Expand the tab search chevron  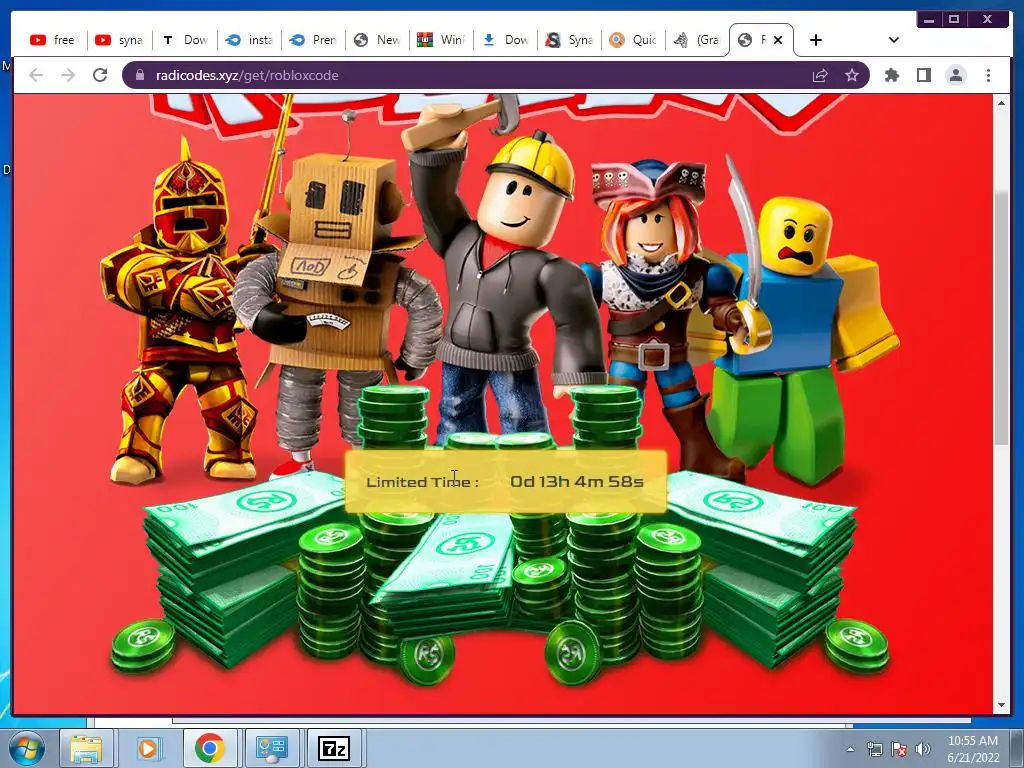(893, 40)
